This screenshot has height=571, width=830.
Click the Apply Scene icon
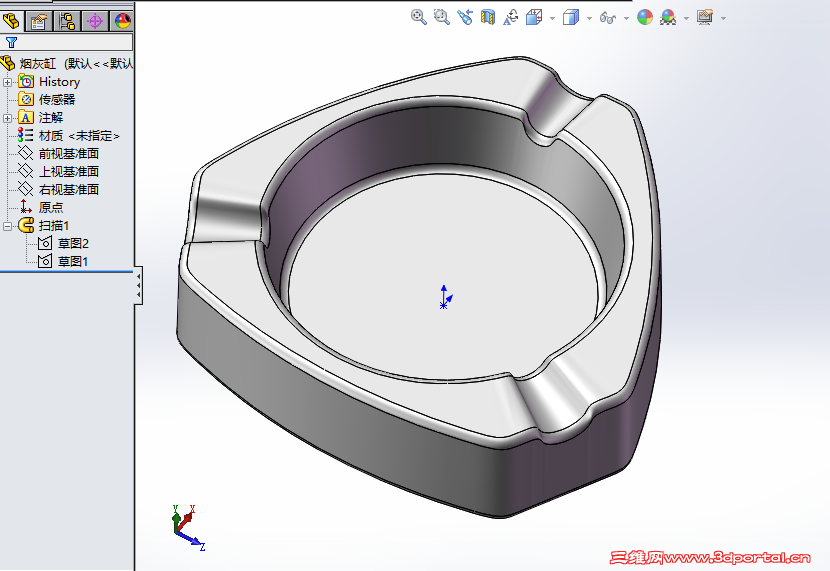click(x=668, y=17)
